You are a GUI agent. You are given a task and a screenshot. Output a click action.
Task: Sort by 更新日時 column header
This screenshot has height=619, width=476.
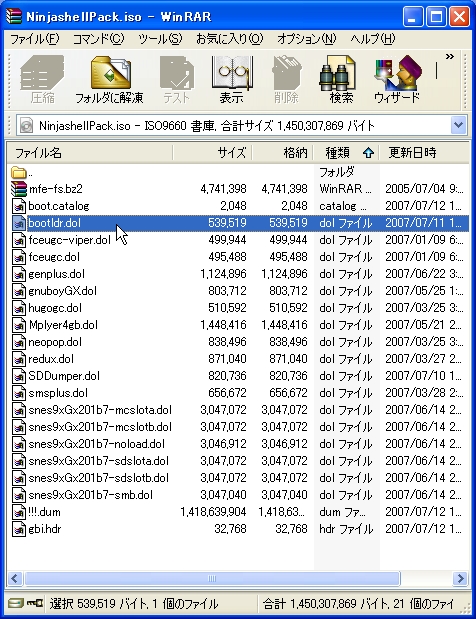424,153
